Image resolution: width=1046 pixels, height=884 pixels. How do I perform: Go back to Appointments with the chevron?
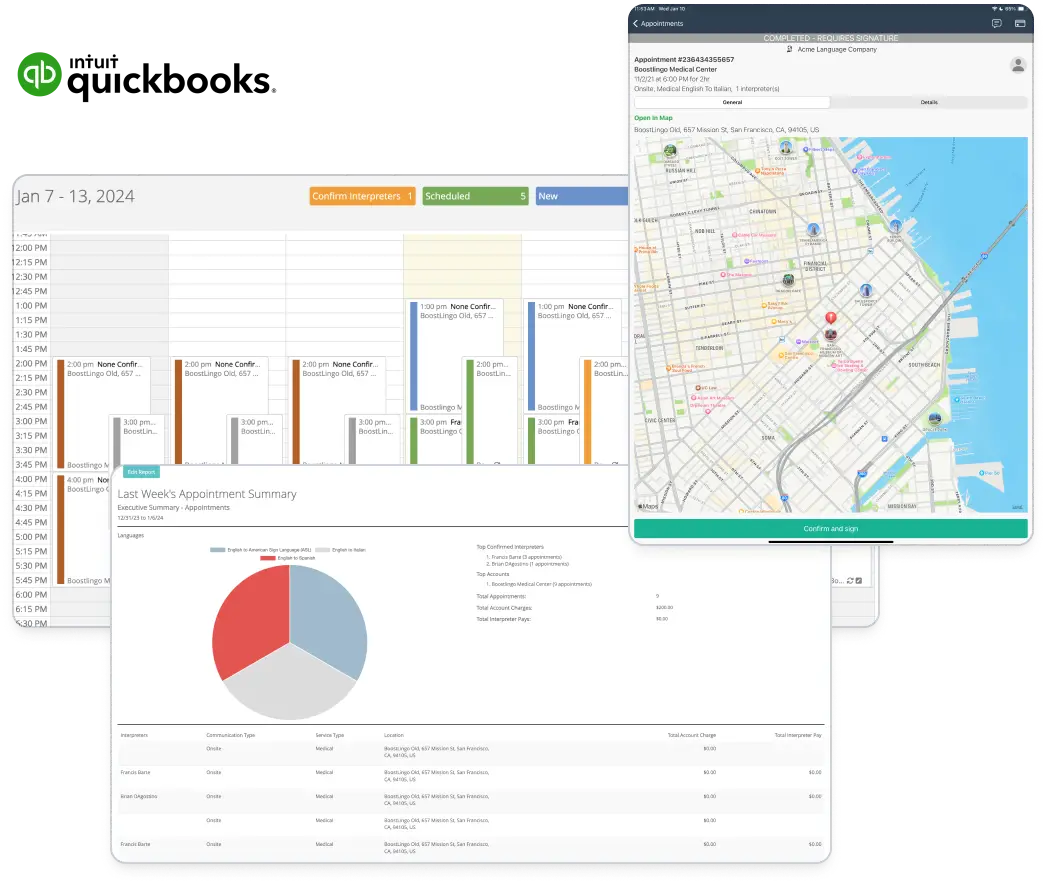tap(636, 23)
